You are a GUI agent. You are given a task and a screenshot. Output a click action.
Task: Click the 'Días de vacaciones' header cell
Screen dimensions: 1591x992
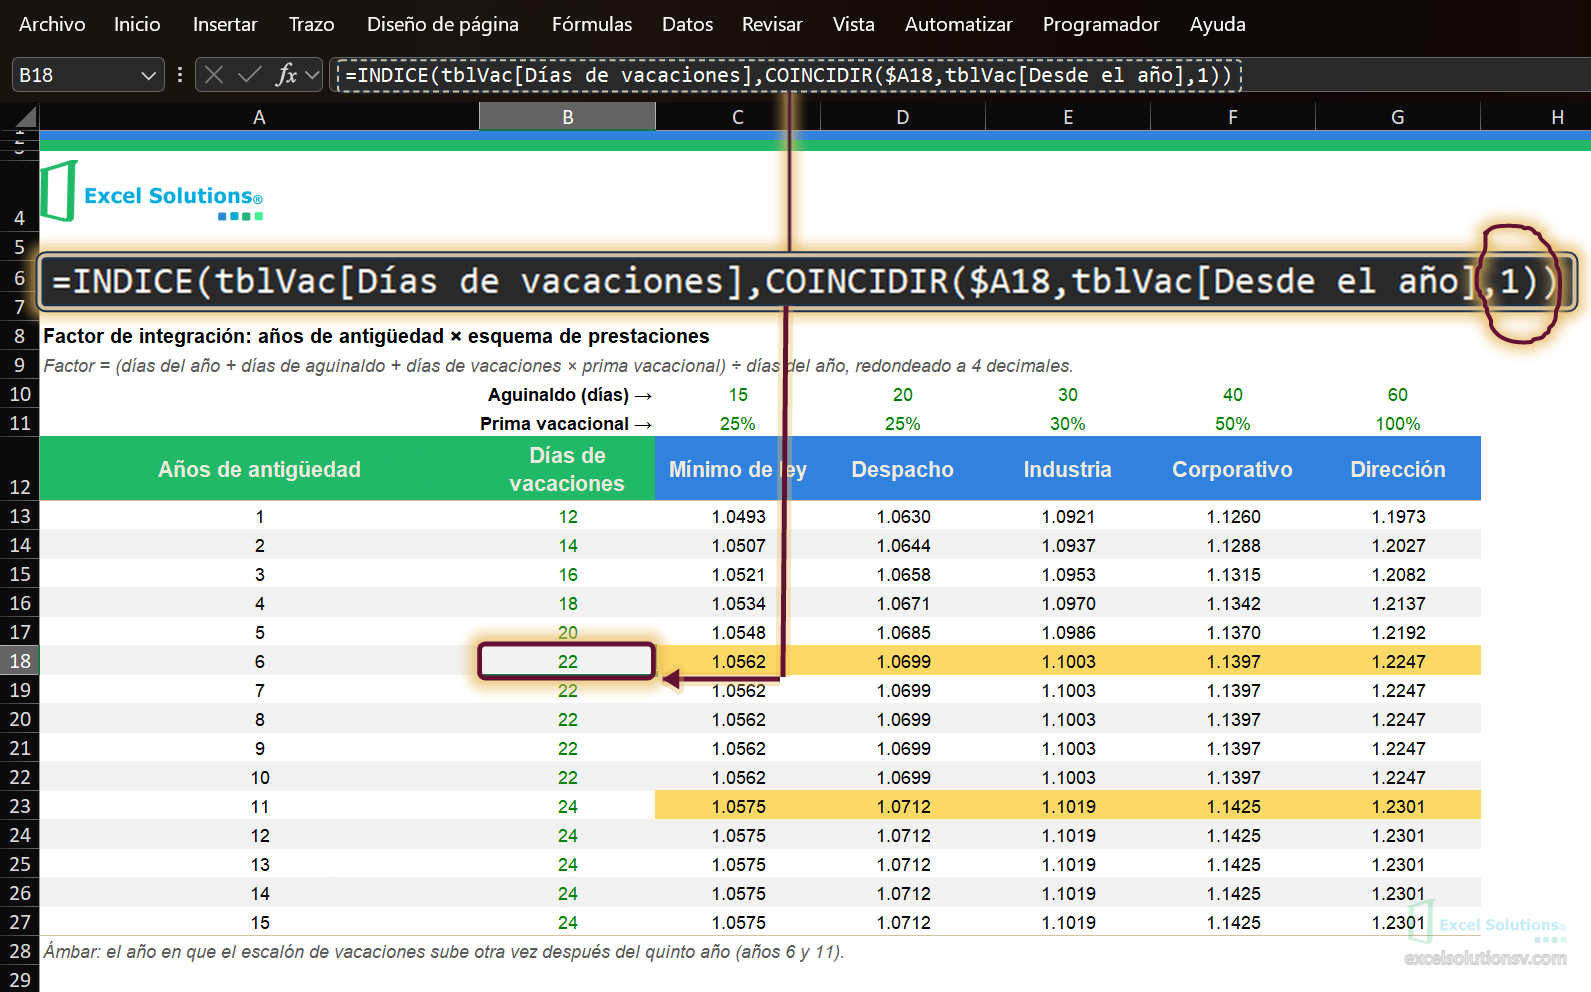click(x=567, y=469)
